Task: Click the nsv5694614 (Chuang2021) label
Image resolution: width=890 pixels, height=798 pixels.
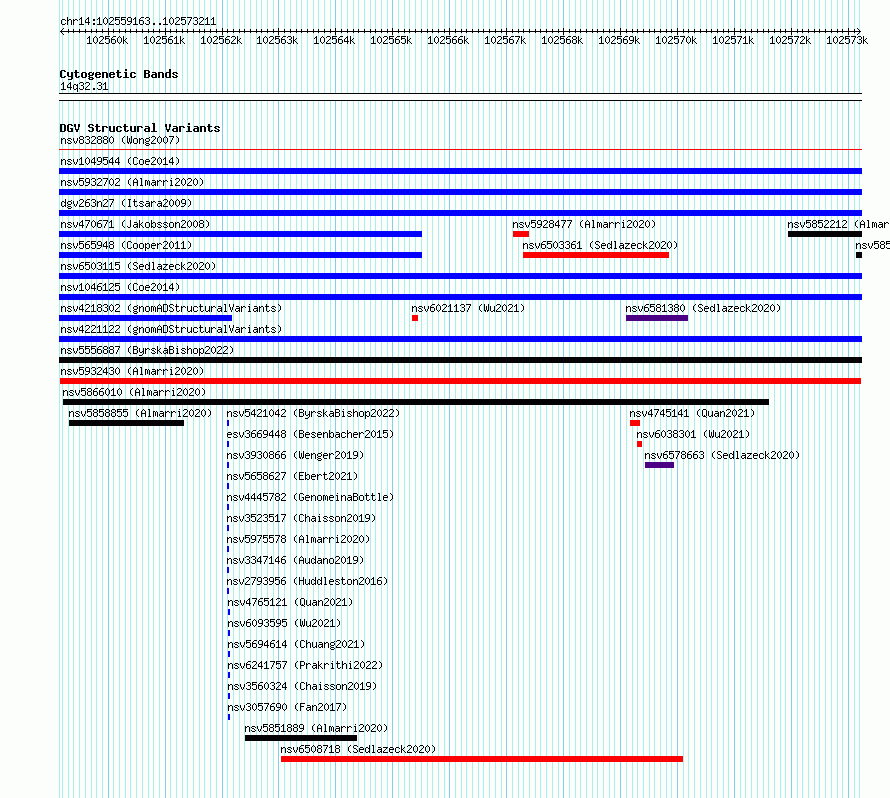Action: click(x=296, y=644)
